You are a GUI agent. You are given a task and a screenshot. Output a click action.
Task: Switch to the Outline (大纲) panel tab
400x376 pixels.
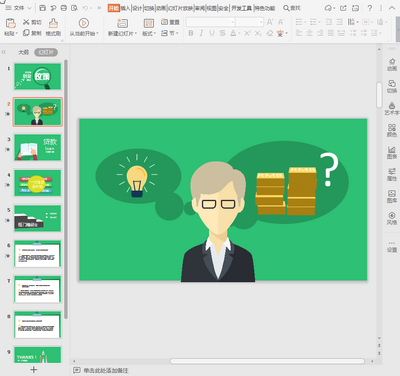pos(23,52)
